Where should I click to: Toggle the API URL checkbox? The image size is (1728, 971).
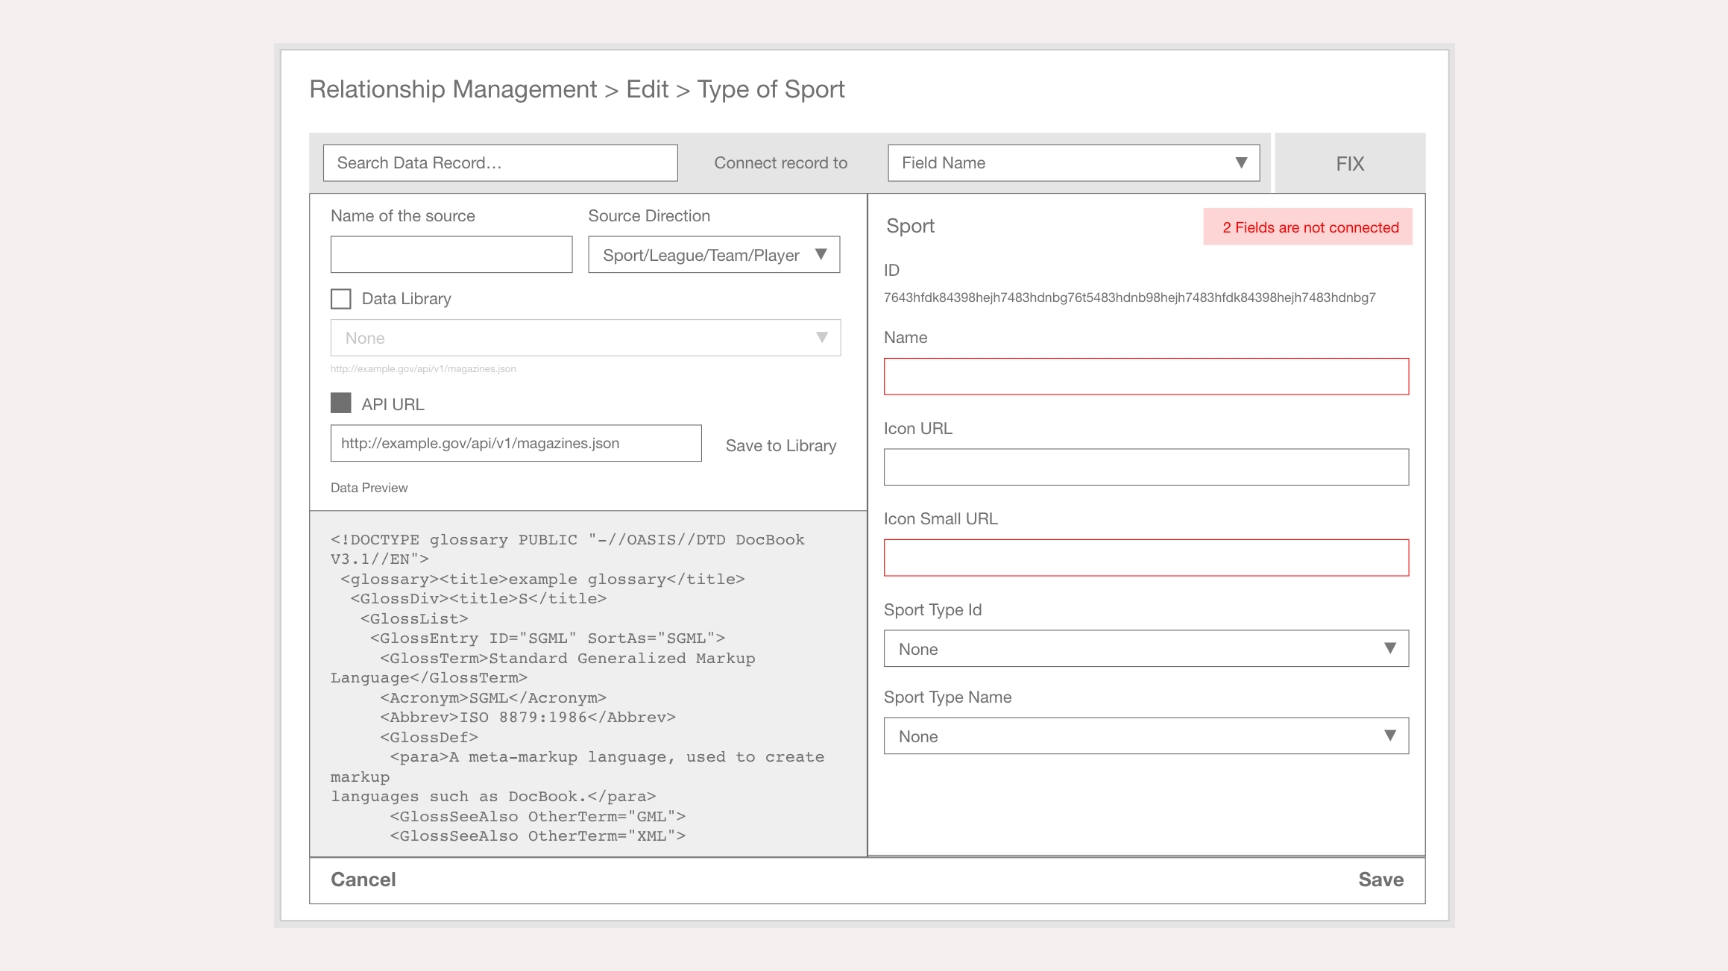tap(341, 403)
